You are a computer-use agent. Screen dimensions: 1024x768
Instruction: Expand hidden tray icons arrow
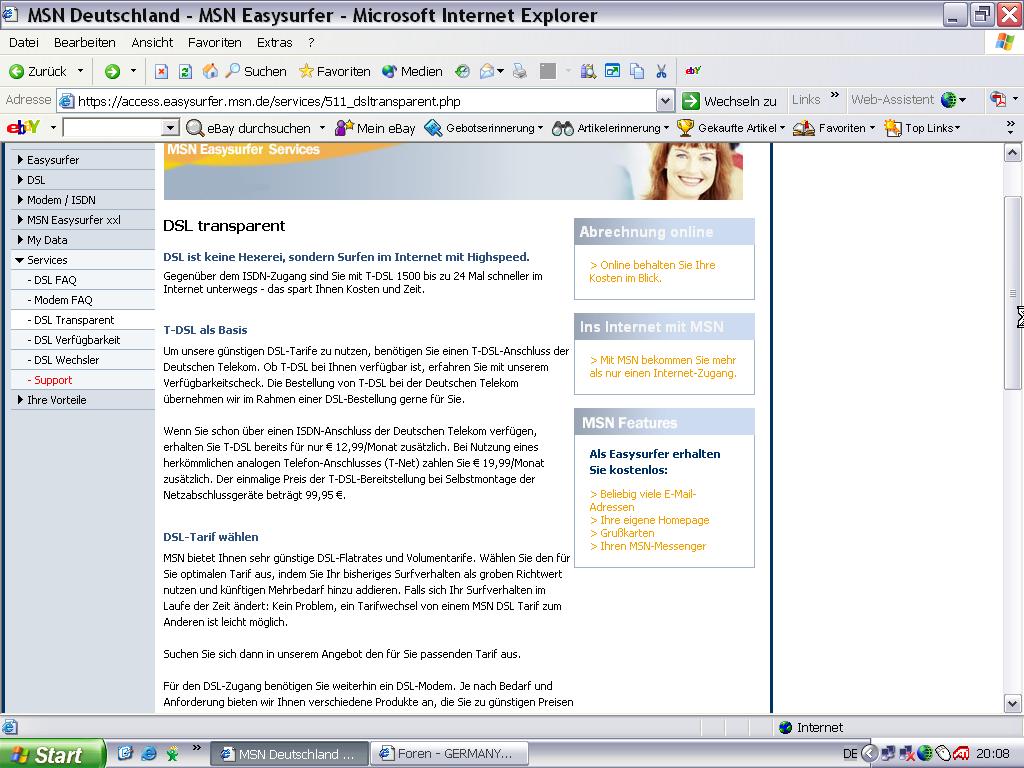pos(869,754)
